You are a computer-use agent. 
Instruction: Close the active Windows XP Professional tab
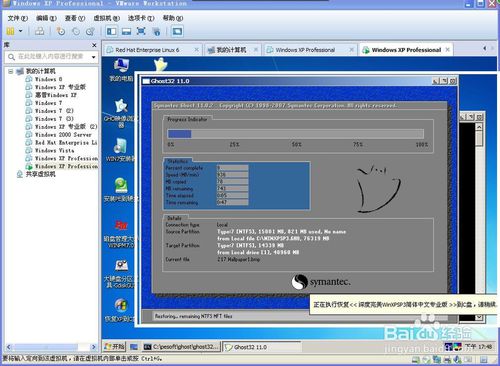448,50
